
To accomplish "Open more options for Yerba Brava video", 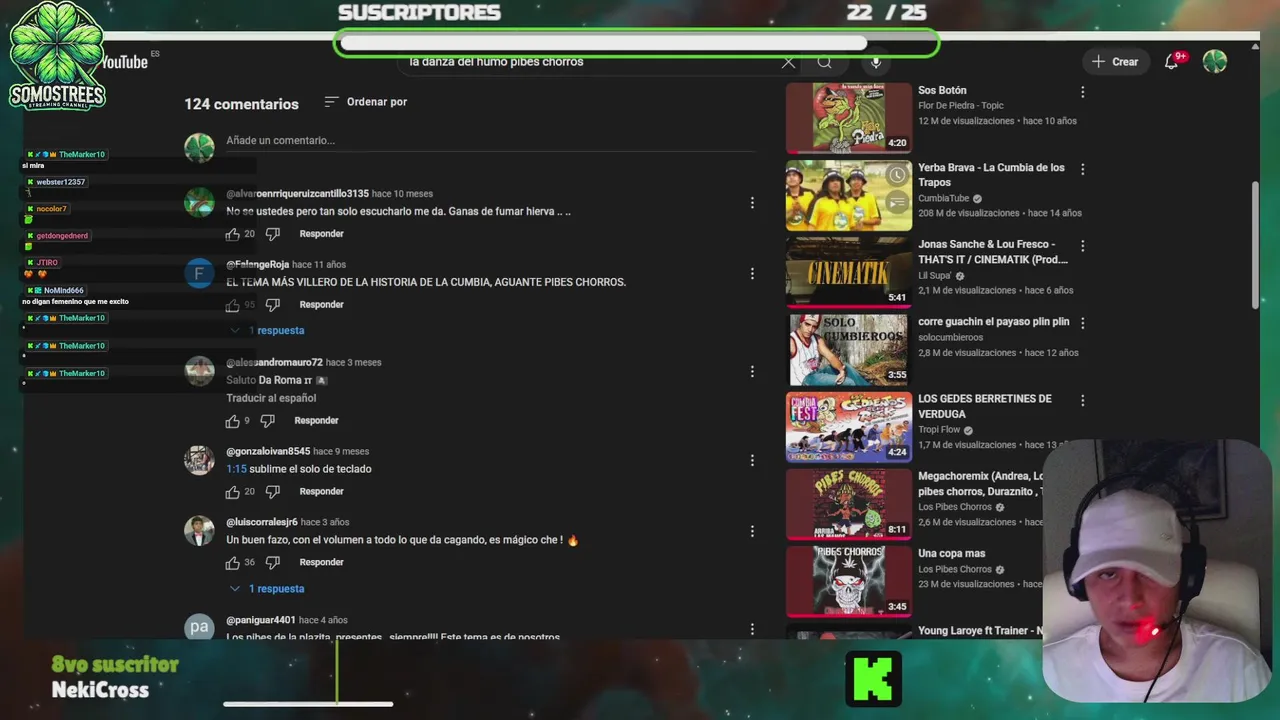I will 1082,169.
